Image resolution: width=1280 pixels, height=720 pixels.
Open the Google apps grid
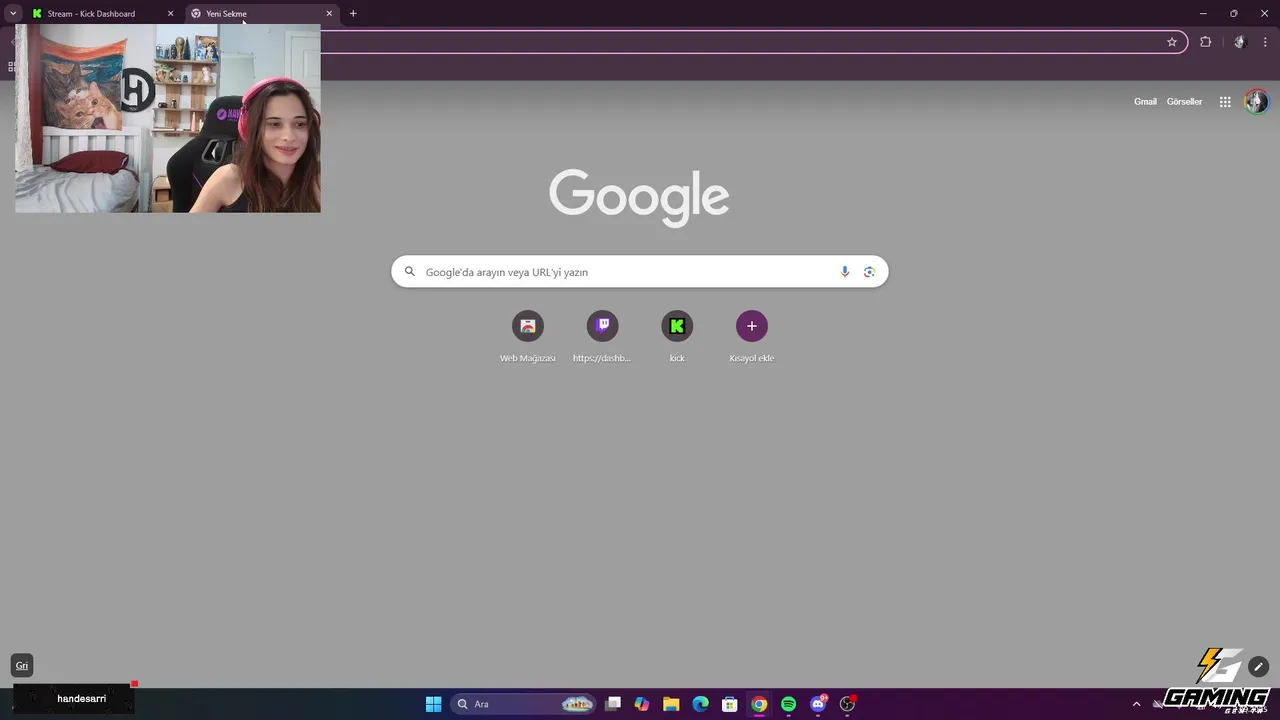coord(1225,102)
